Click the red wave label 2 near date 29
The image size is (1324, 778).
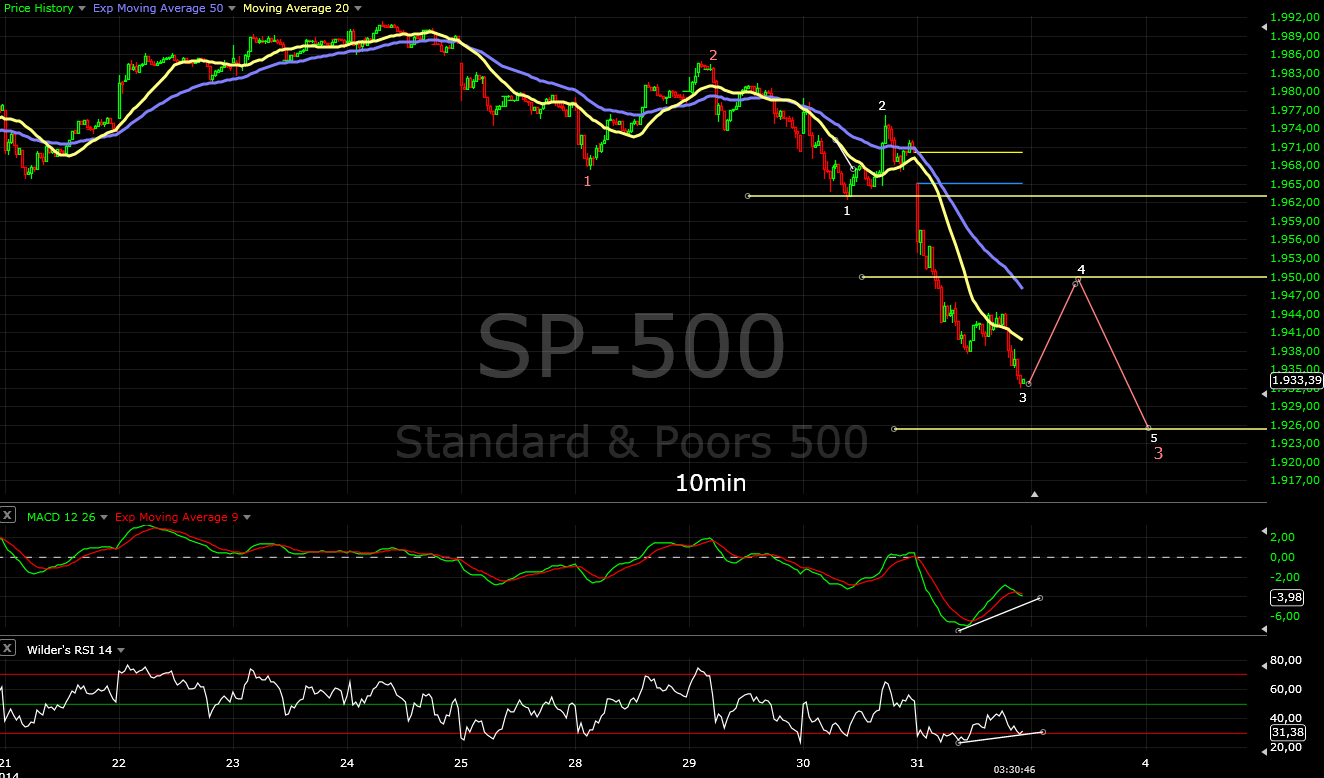(713, 56)
